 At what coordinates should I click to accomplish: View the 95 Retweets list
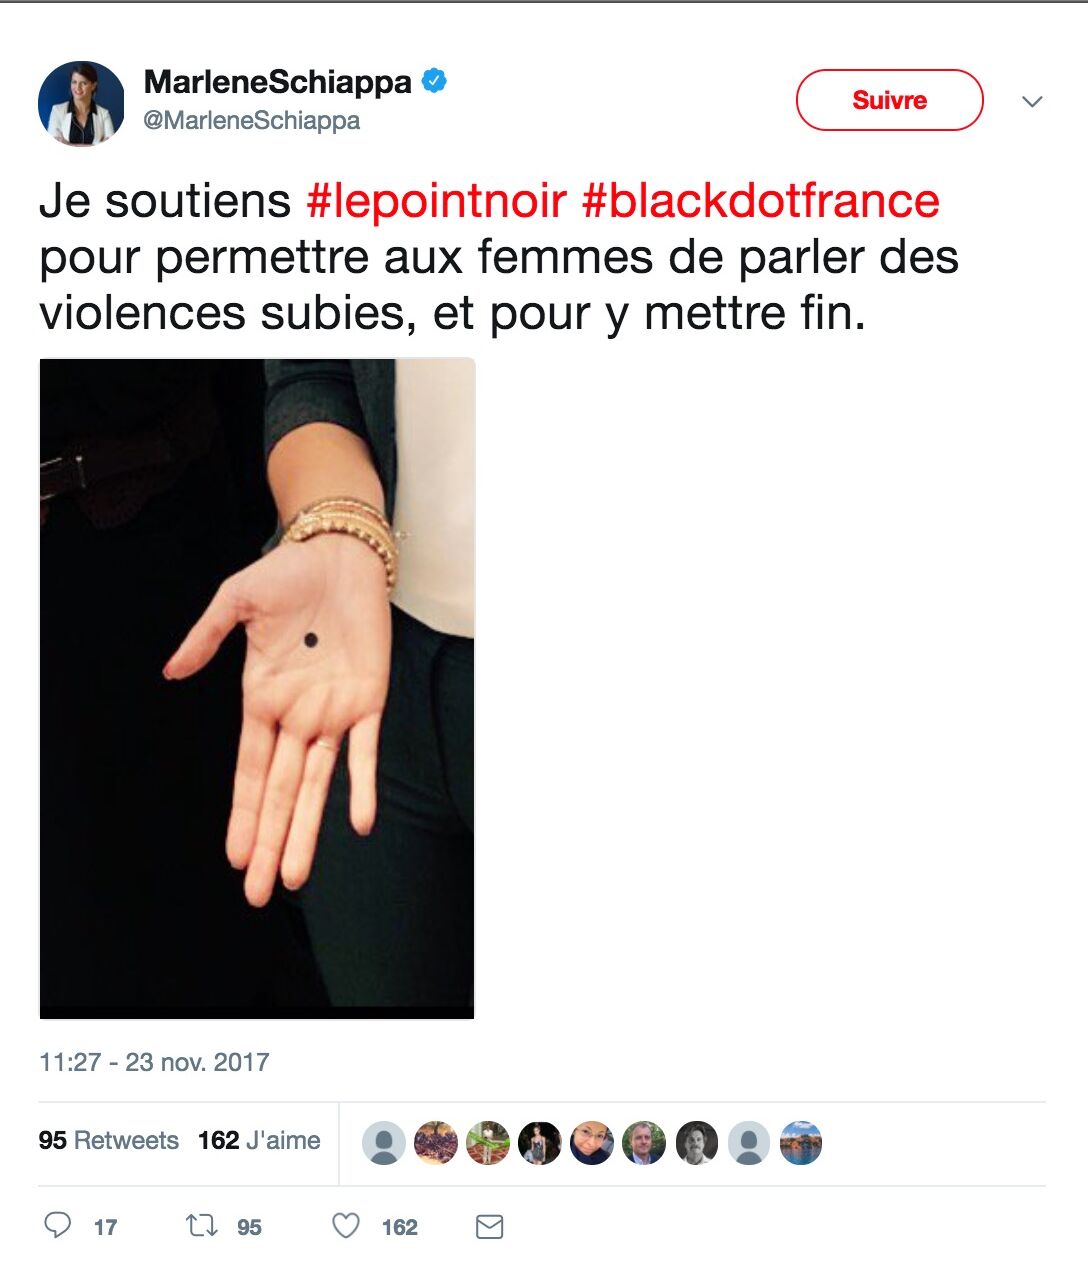pos(108,1140)
